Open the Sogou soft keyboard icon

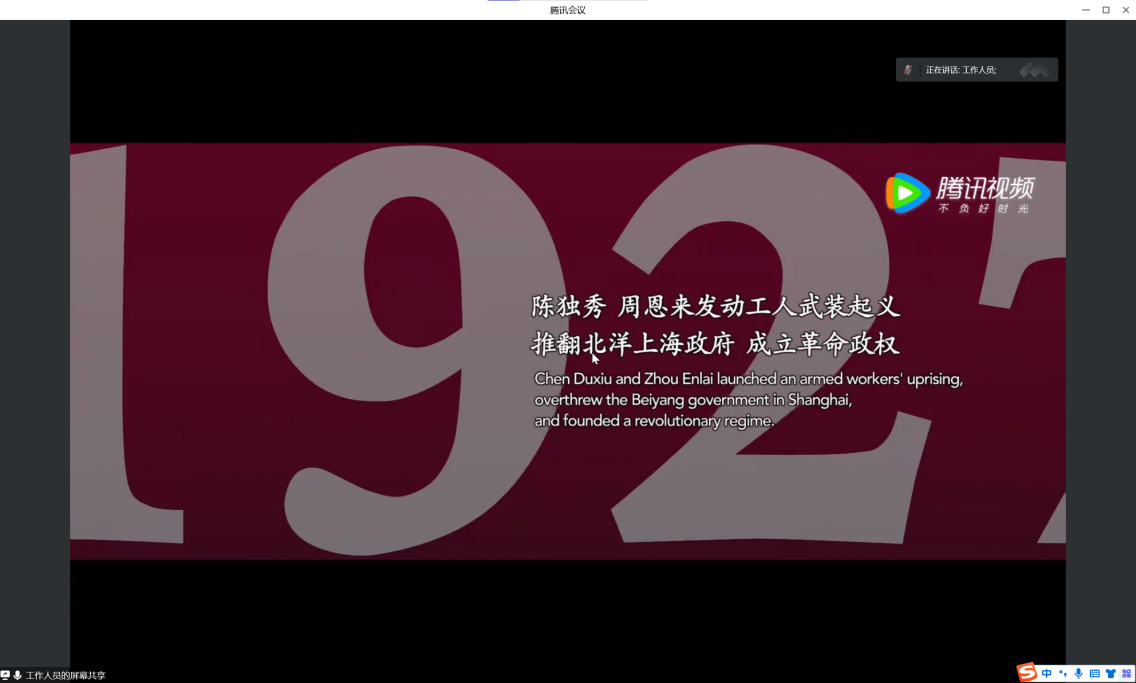click(1094, 674)
